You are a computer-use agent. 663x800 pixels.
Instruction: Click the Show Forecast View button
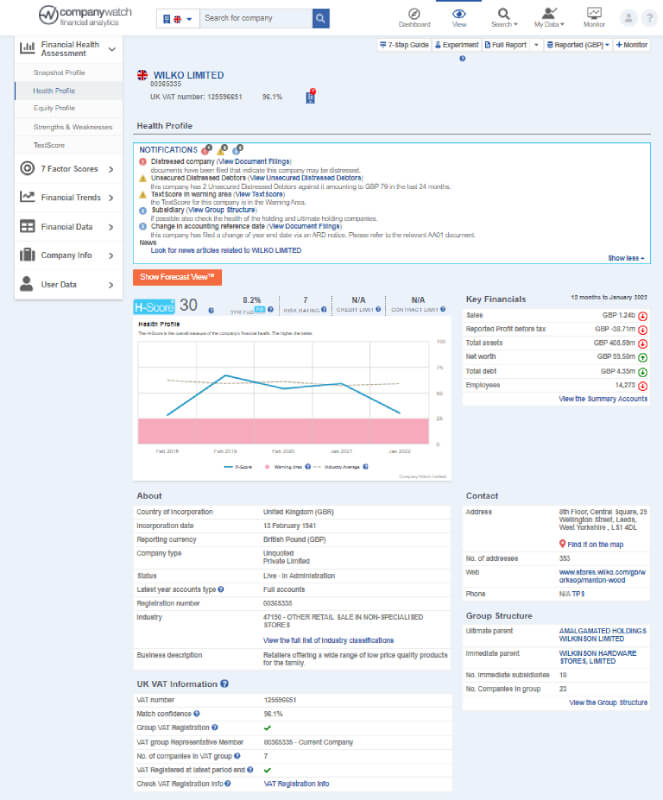178,277
